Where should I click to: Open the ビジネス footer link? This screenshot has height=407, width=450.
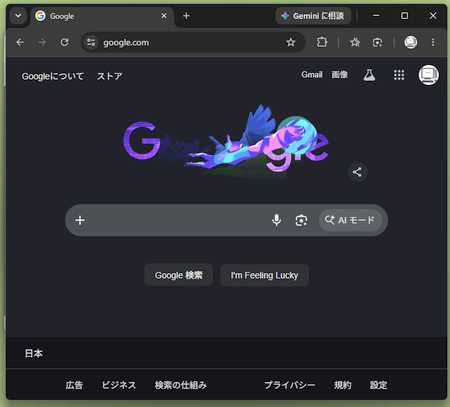point(119,385)
